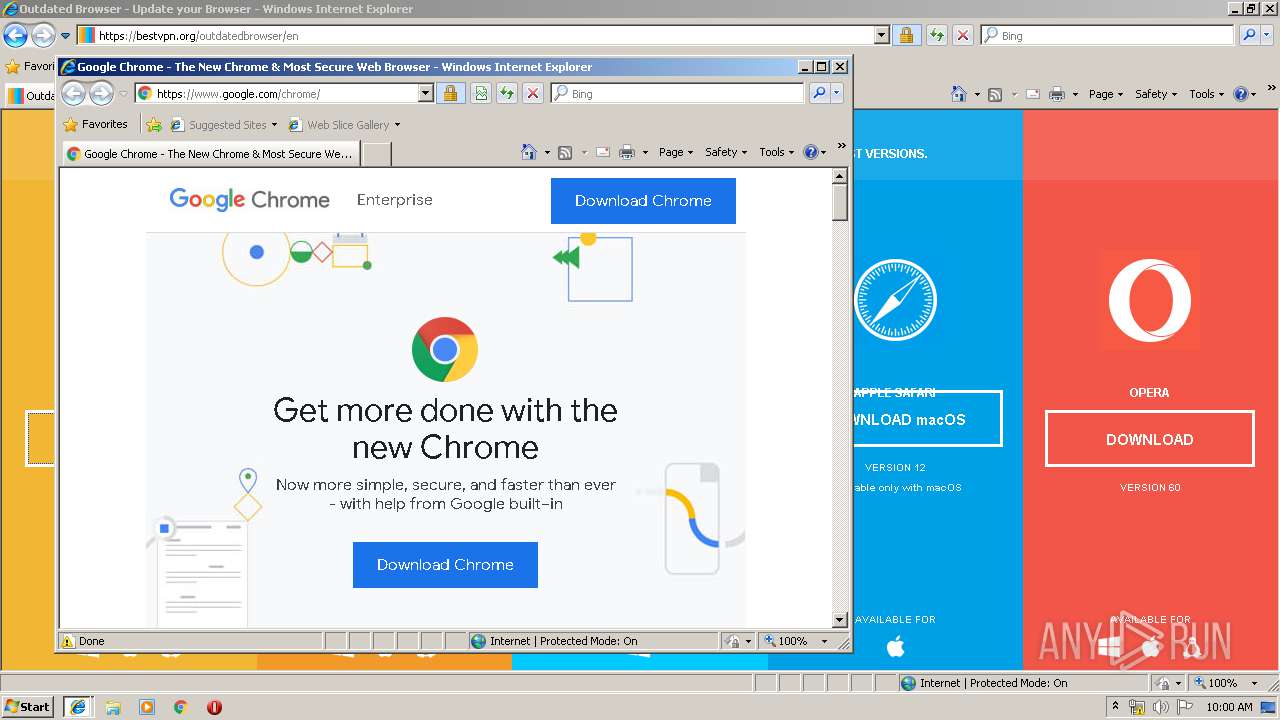Click the Opera logo in red panel
The width and height of the screenshot is (1280, 720).
1150,300
